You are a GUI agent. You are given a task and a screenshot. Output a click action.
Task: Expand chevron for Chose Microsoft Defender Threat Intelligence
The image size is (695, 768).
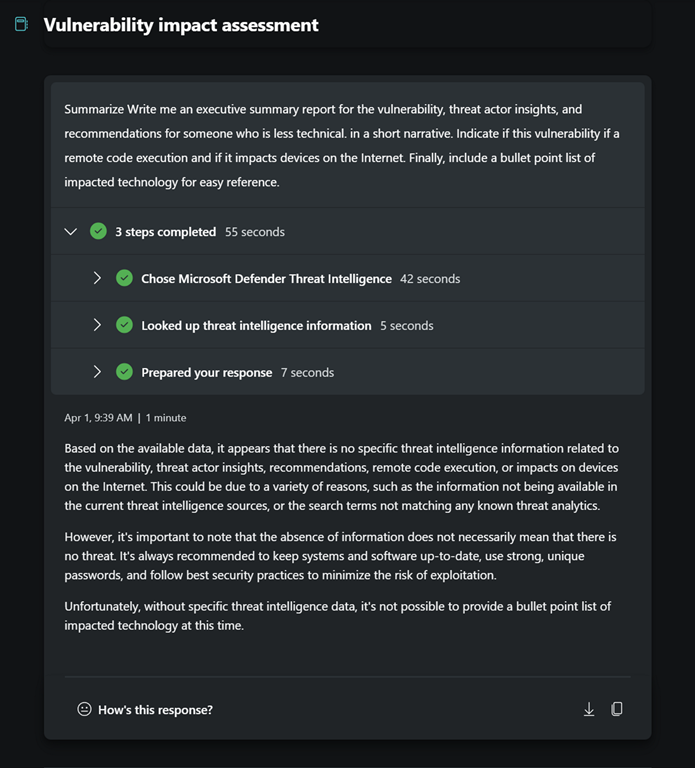click(x=97, y=278)
